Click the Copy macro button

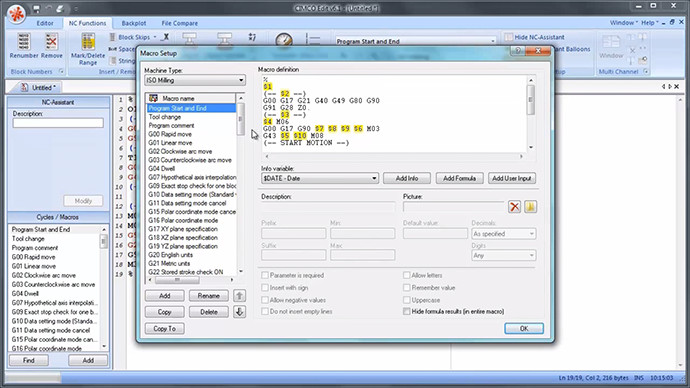point(165,312)
